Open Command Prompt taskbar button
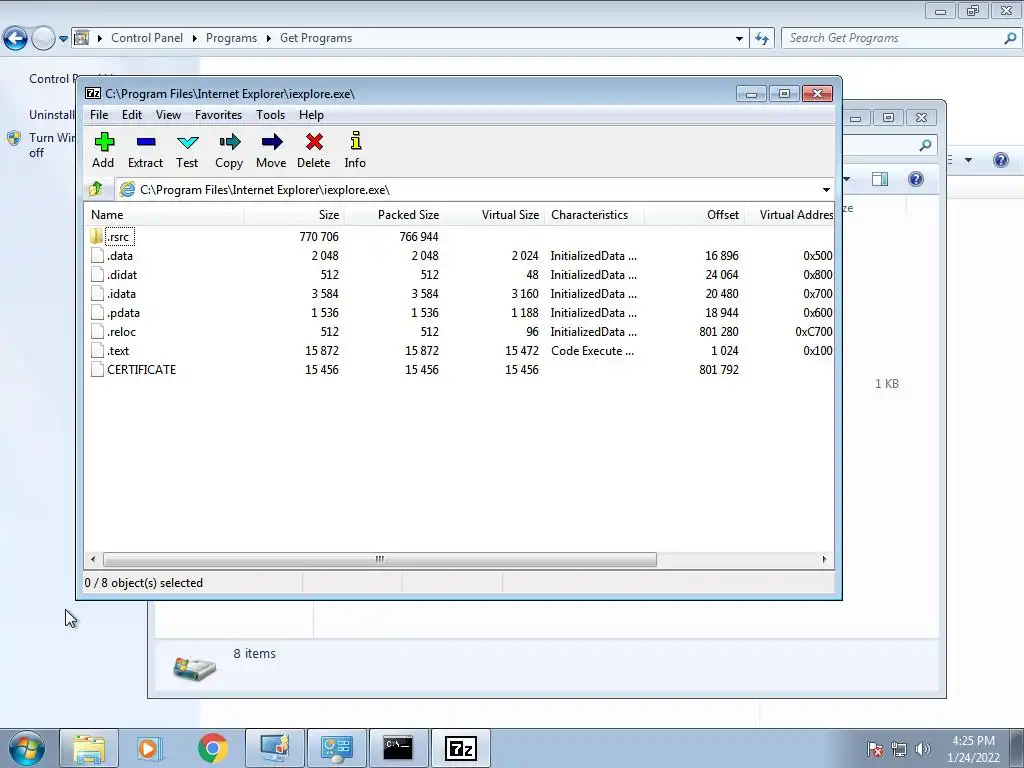The height and width of the screenshot is (768, 1024). [398, 748]
